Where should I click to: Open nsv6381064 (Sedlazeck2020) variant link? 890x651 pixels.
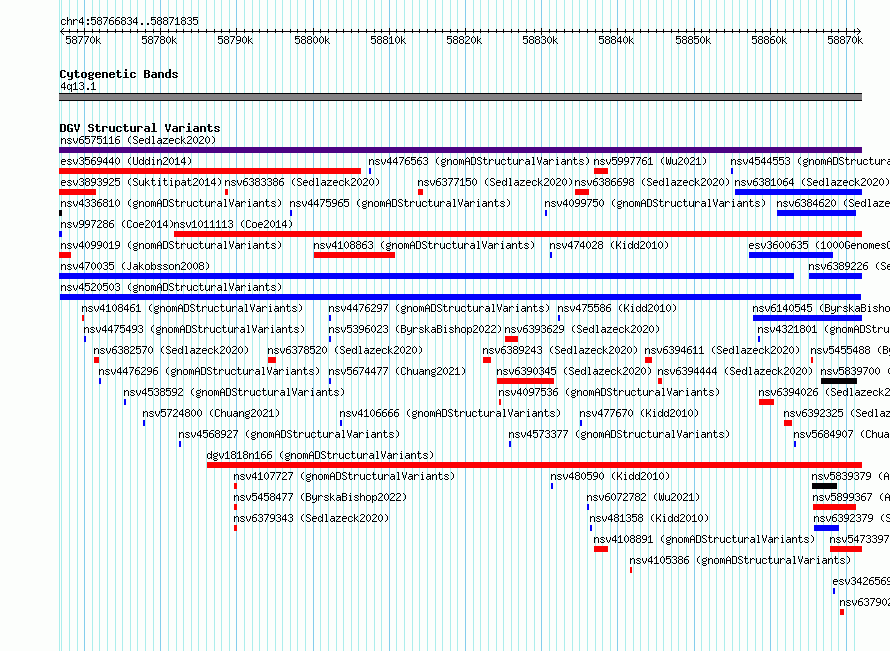812,182
